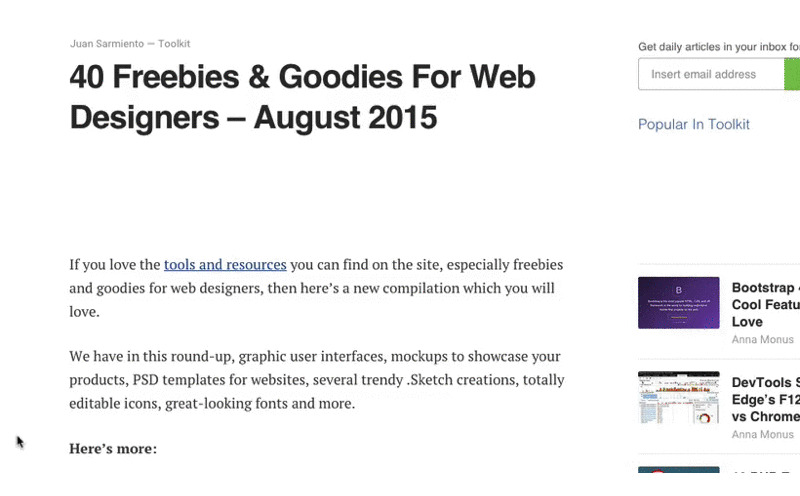This screenshot has height=496, width=800.
Task: Open the Bootstrap Cool Features article title
Action: coord(765,305)
